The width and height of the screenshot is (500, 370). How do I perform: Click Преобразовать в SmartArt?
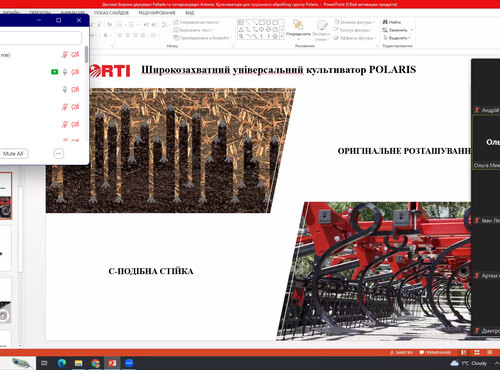202,38
